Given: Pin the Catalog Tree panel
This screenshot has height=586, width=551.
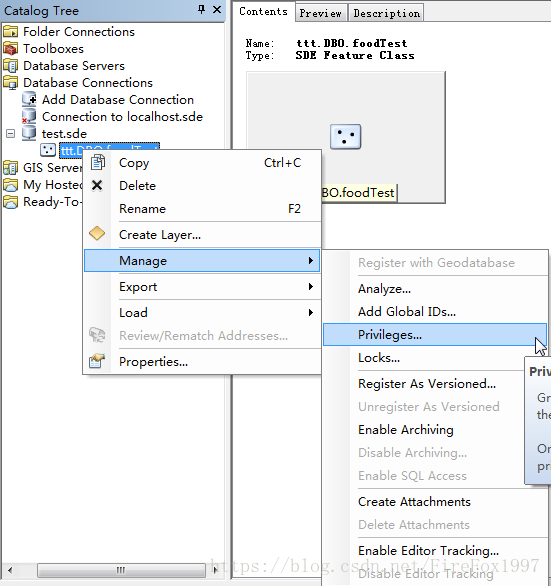Looking at the screenshot, I should pyautogui.click(x=201, y=9).
